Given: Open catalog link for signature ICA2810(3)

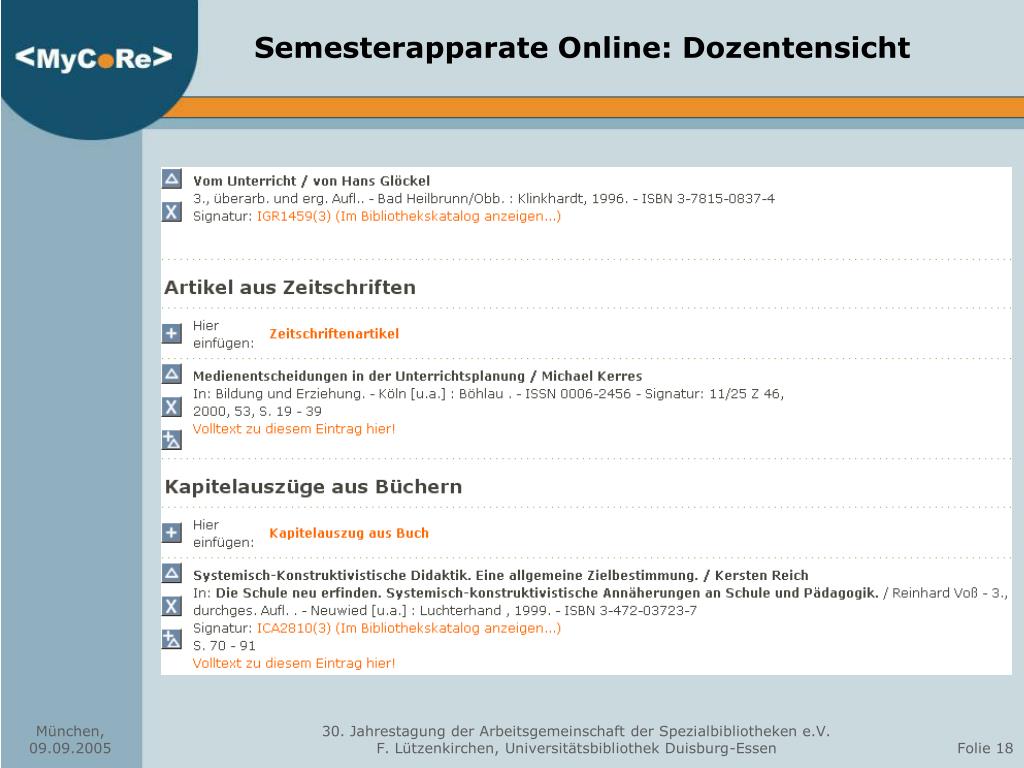Looking at the screenshot, I should tap(409, 628).
